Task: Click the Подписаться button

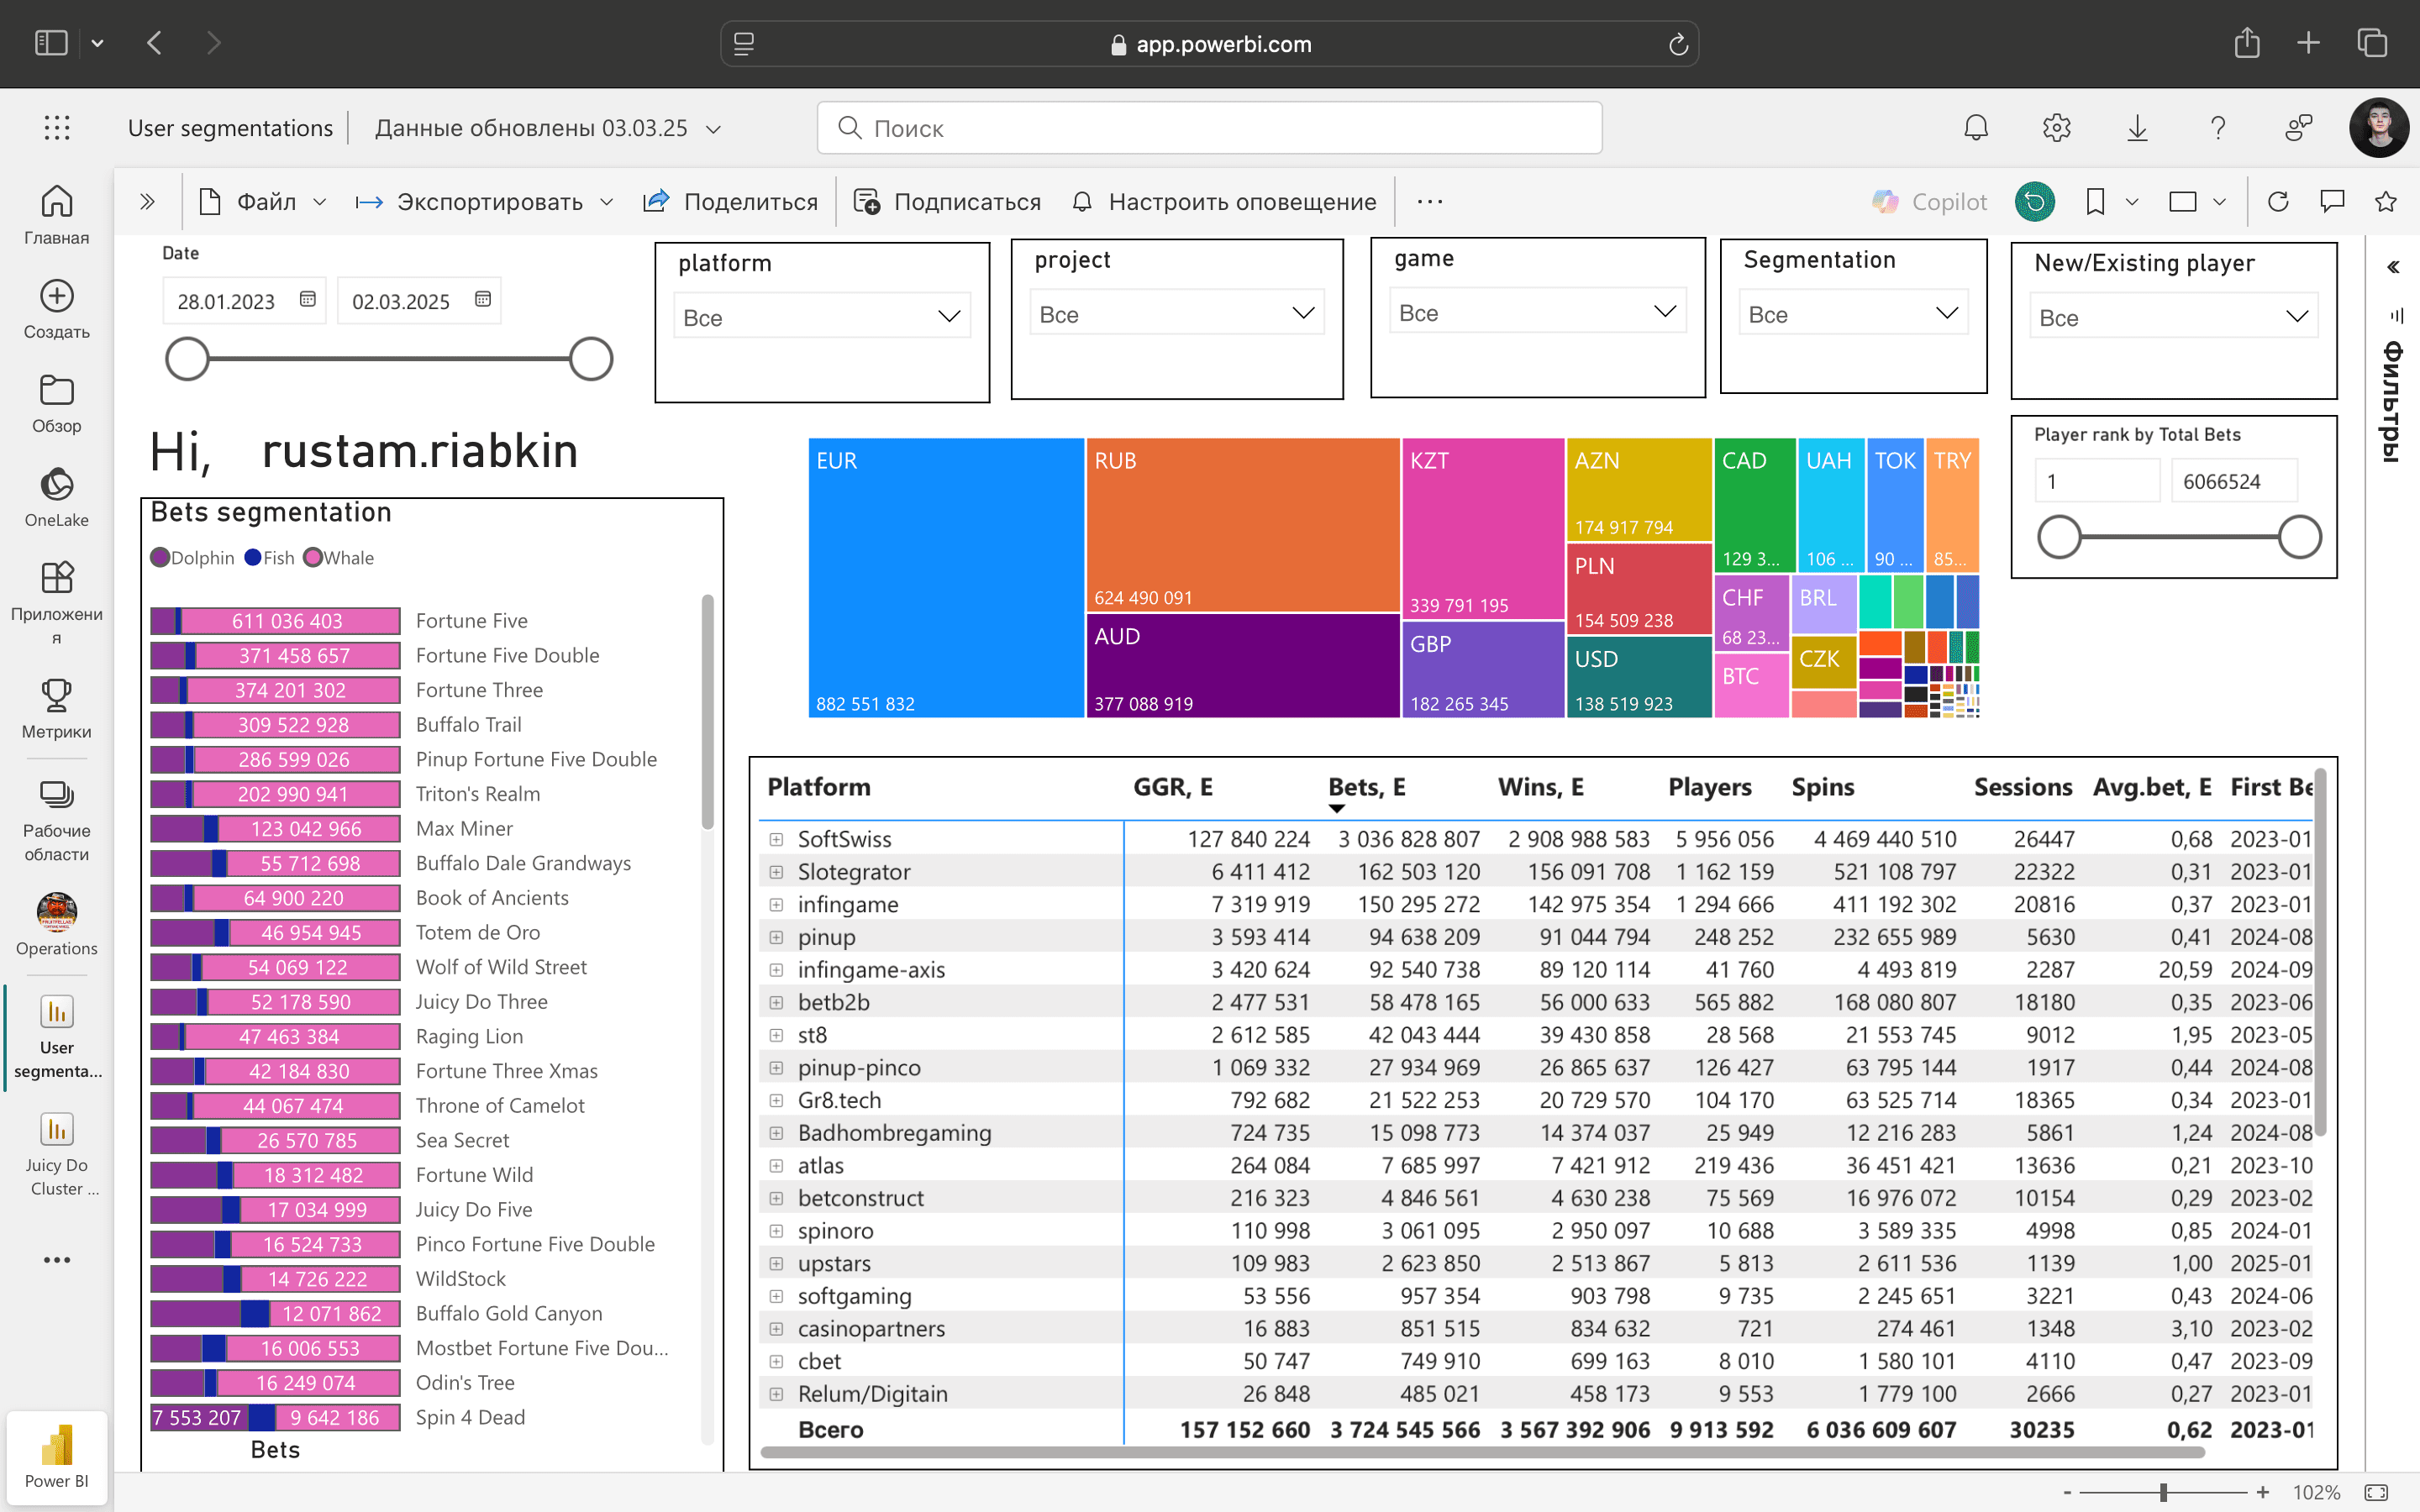Action: coord(947,202)
